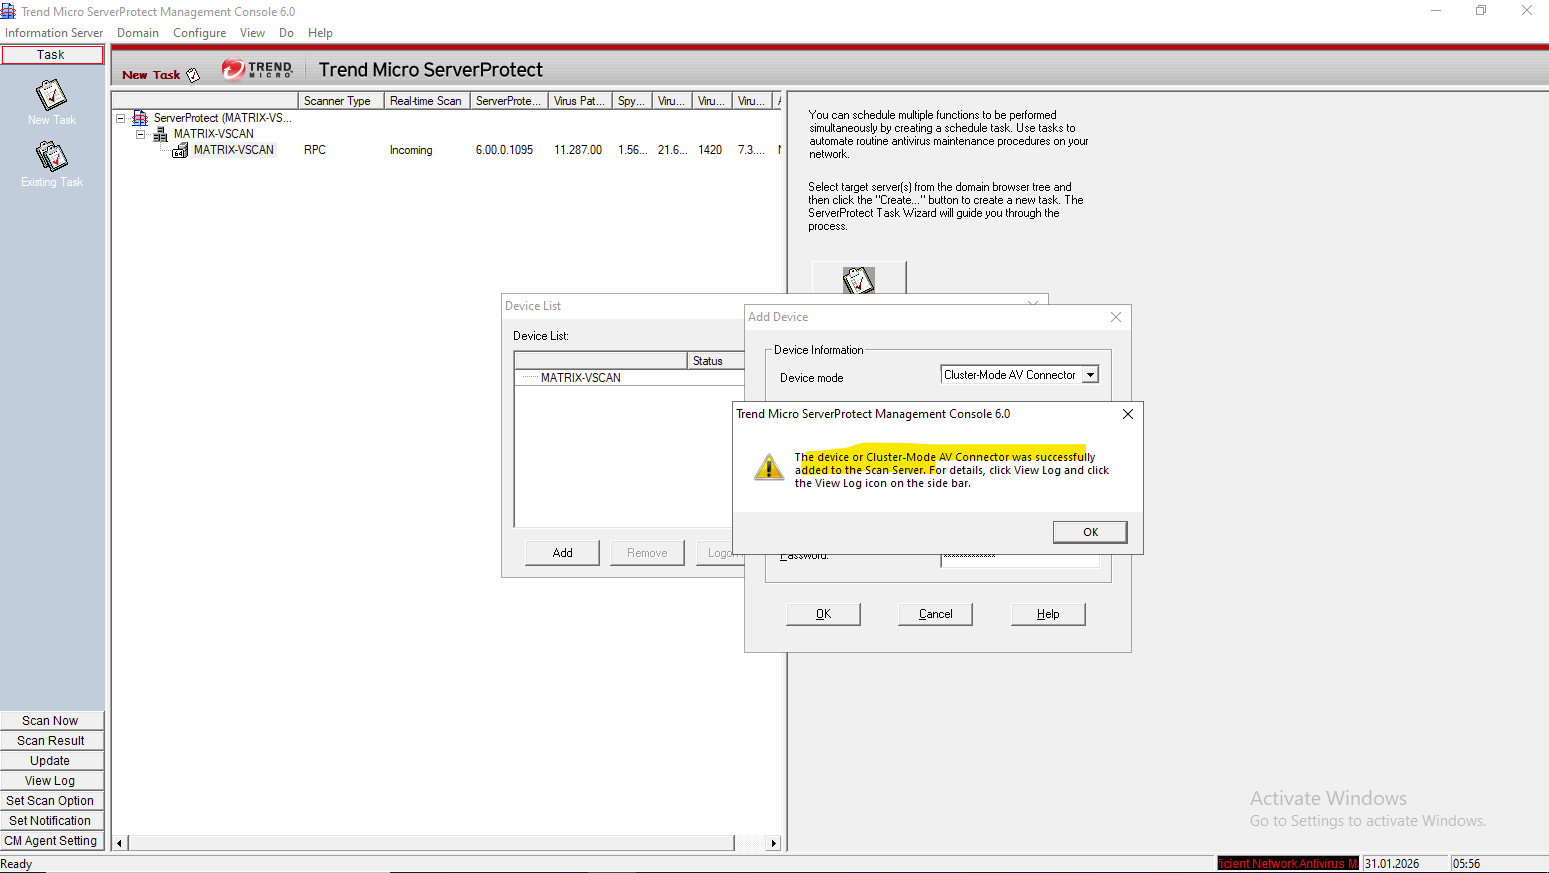Viewport: 1549px width, 873px height.
Task: Click Add in the Device List dialog
Action: coord(563,553)
